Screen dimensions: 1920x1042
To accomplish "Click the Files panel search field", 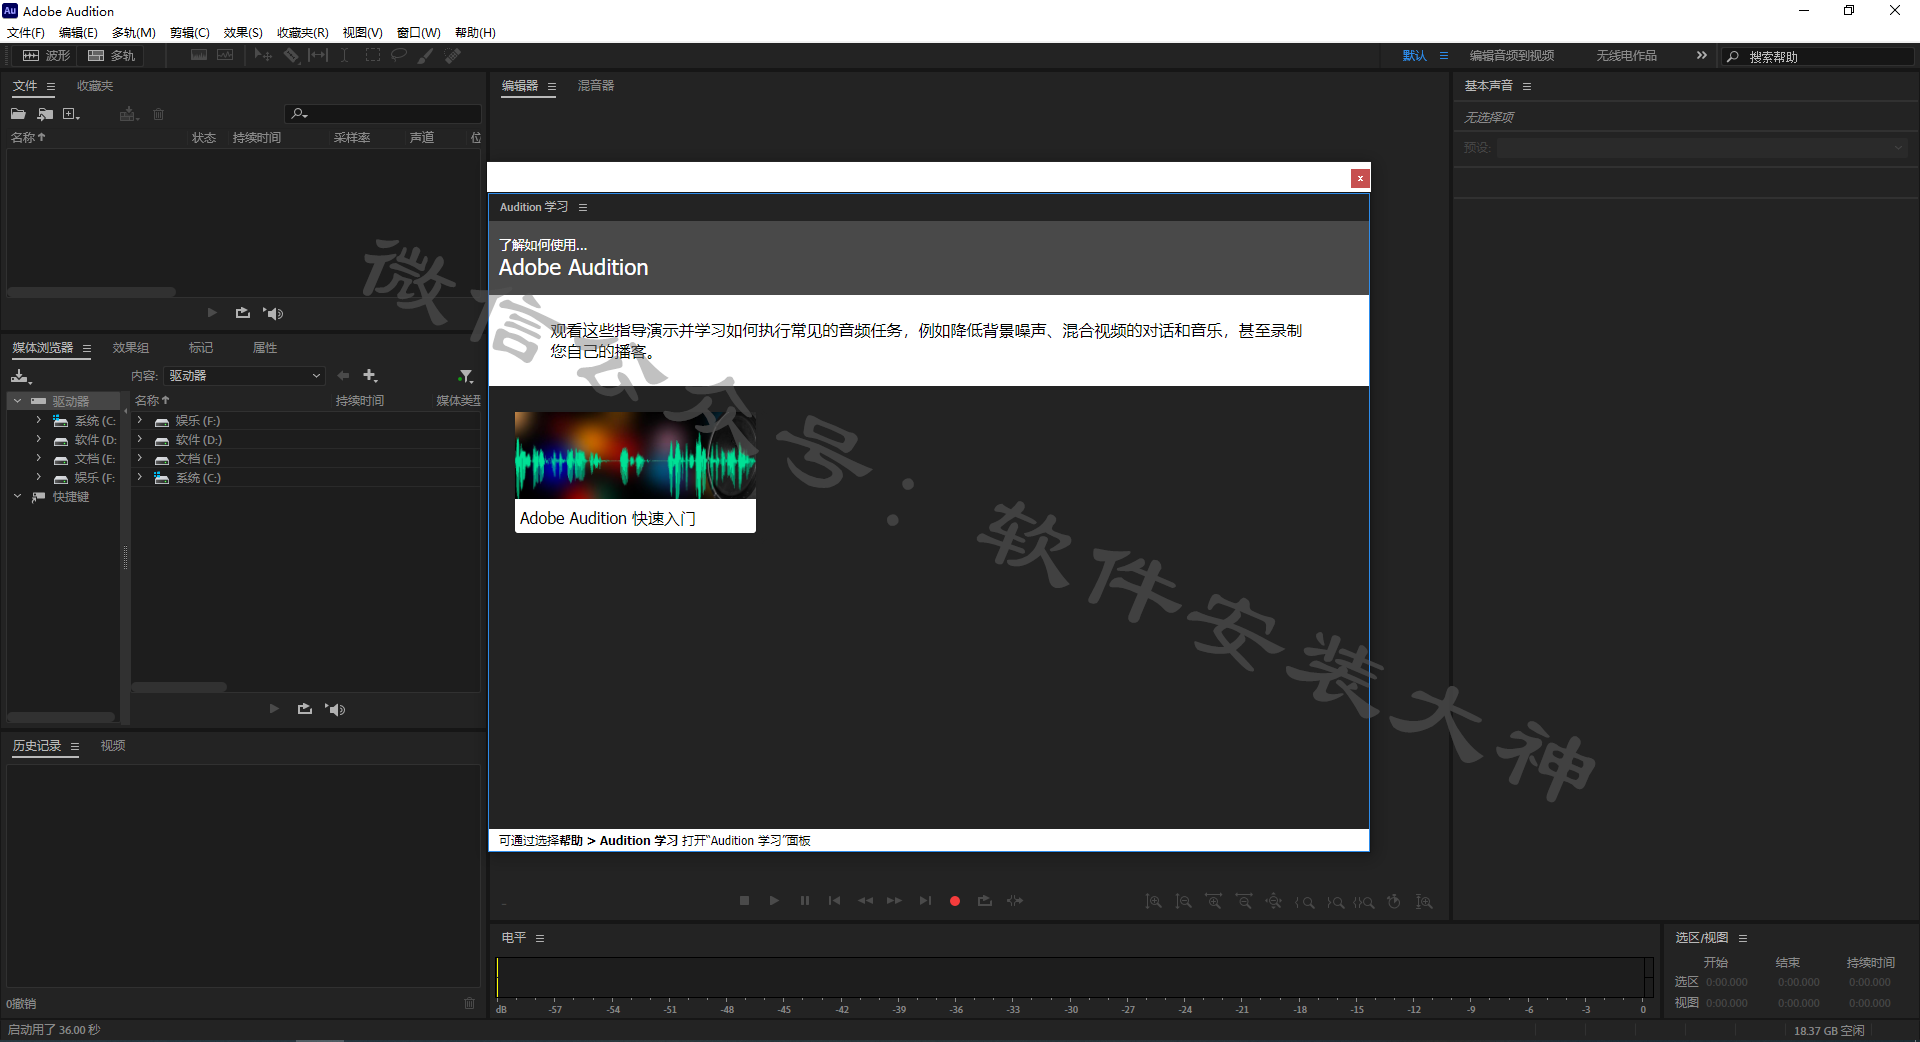I will coord(383,114).
